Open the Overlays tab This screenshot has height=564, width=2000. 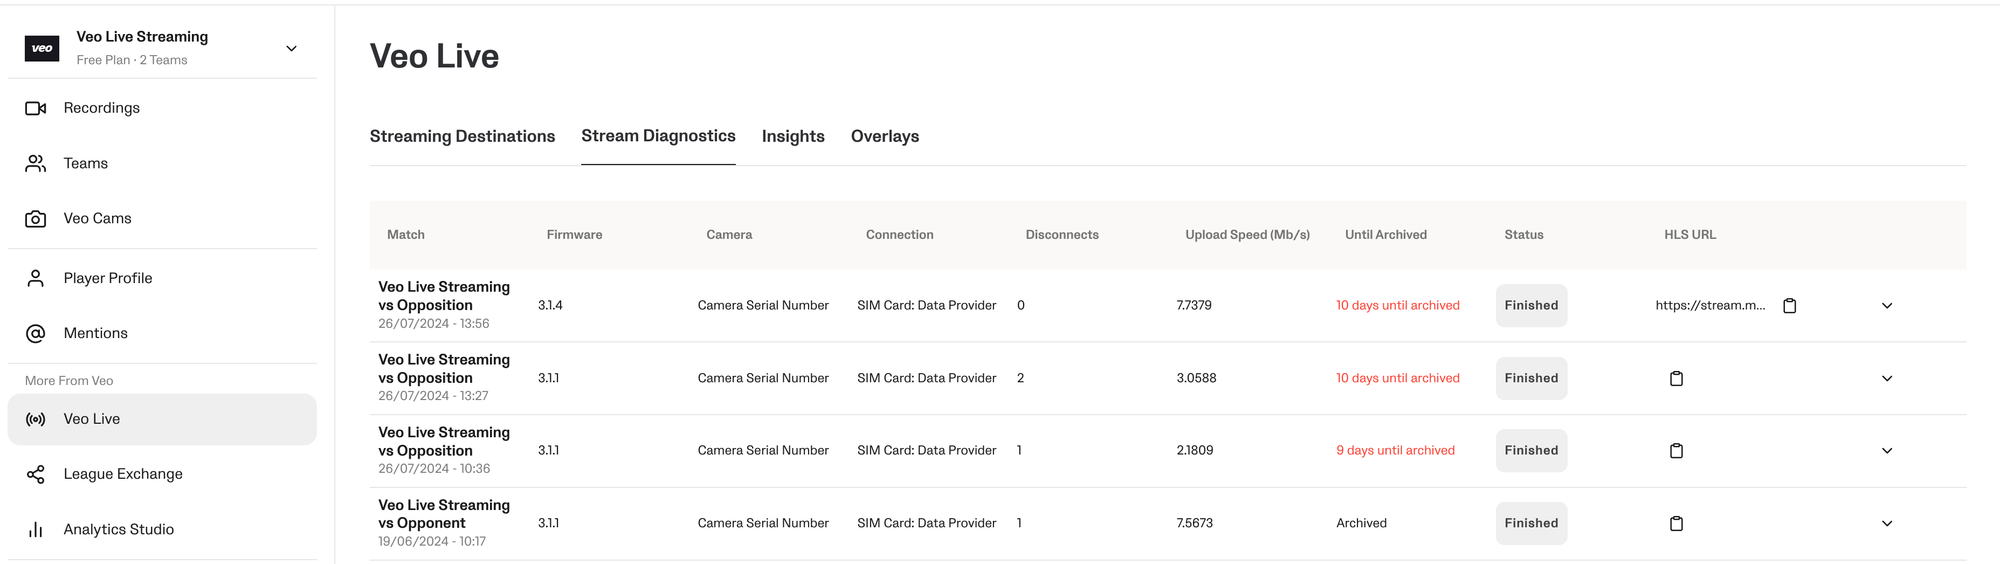click(885, 136)
